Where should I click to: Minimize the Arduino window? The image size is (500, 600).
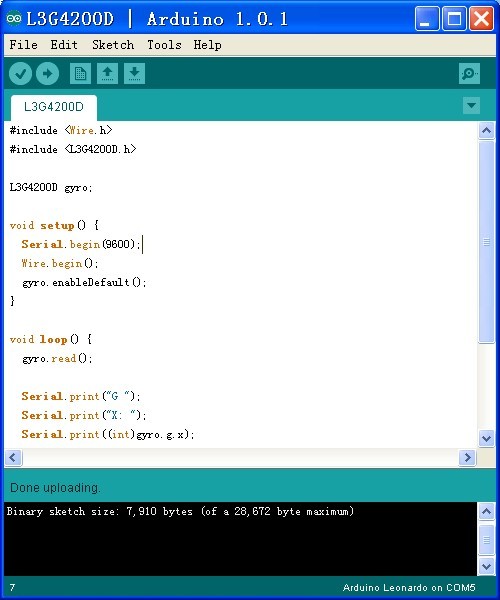427,18
